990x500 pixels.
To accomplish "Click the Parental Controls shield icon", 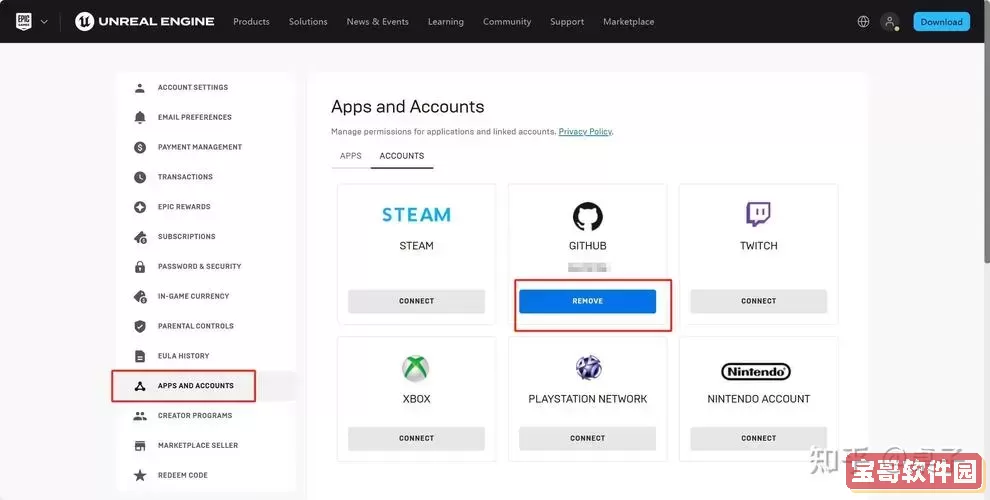I will pos(140,326).
